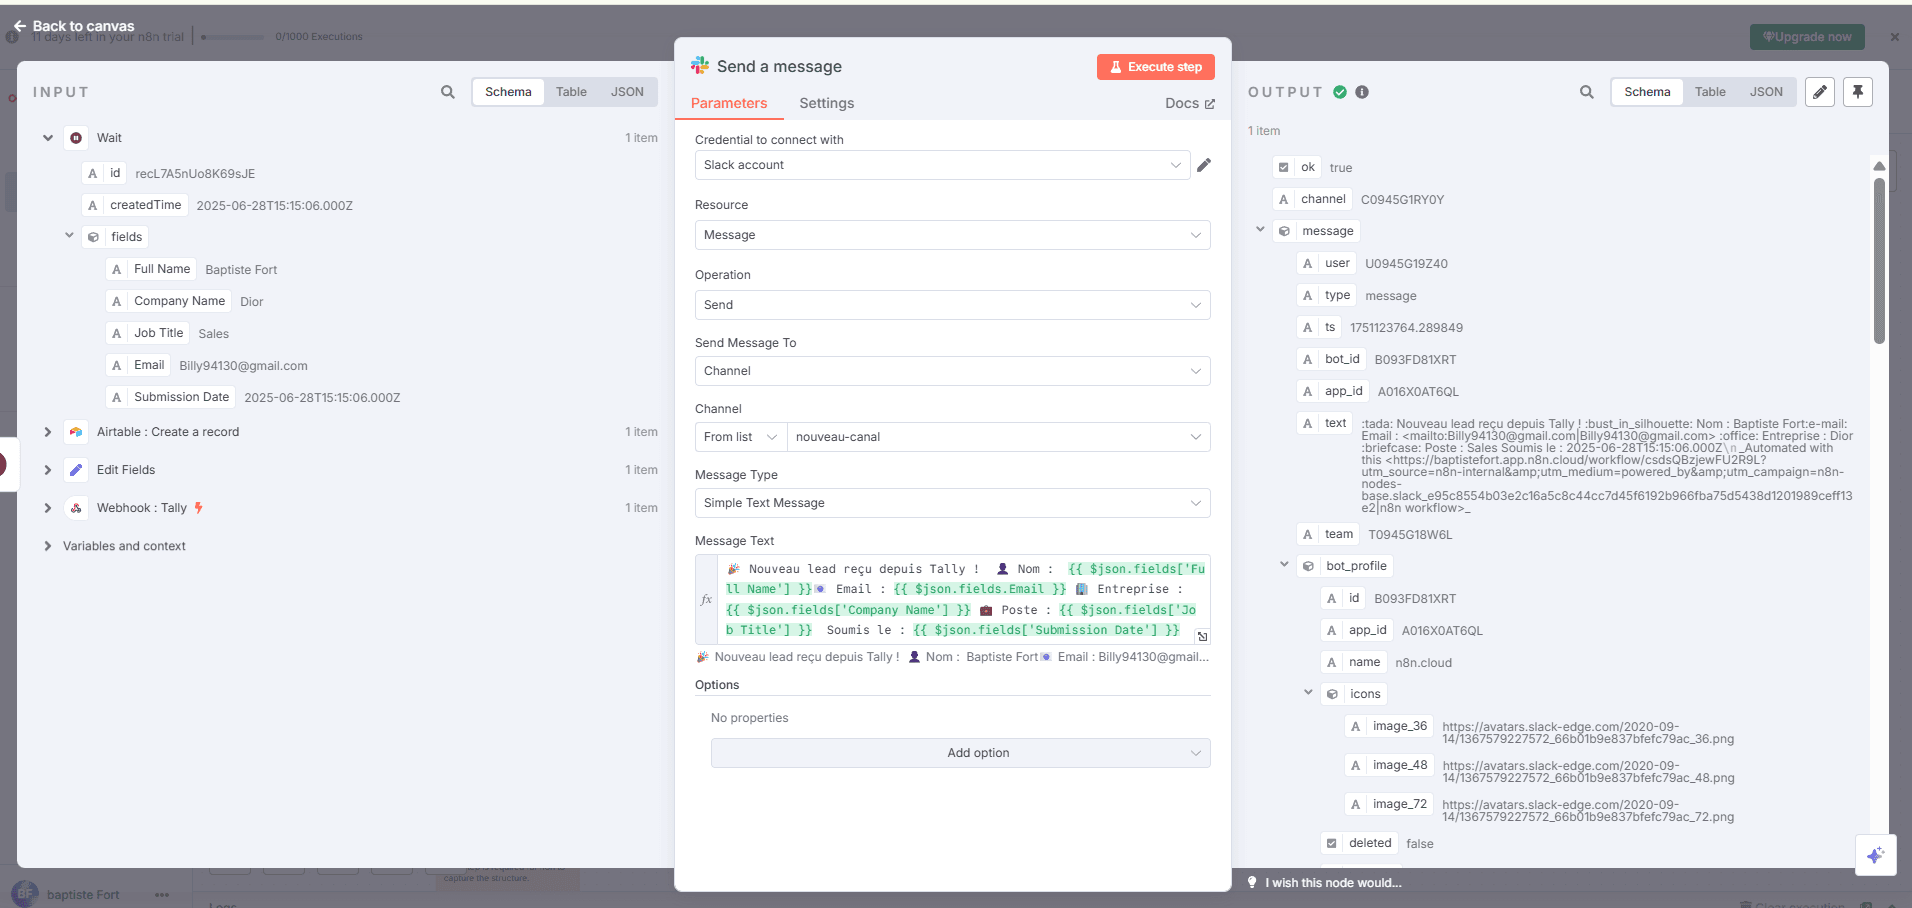Viewport: 1912px width, 908px height.
Task: Open the Resource dropdown showing Message
Action: [952, 235]
